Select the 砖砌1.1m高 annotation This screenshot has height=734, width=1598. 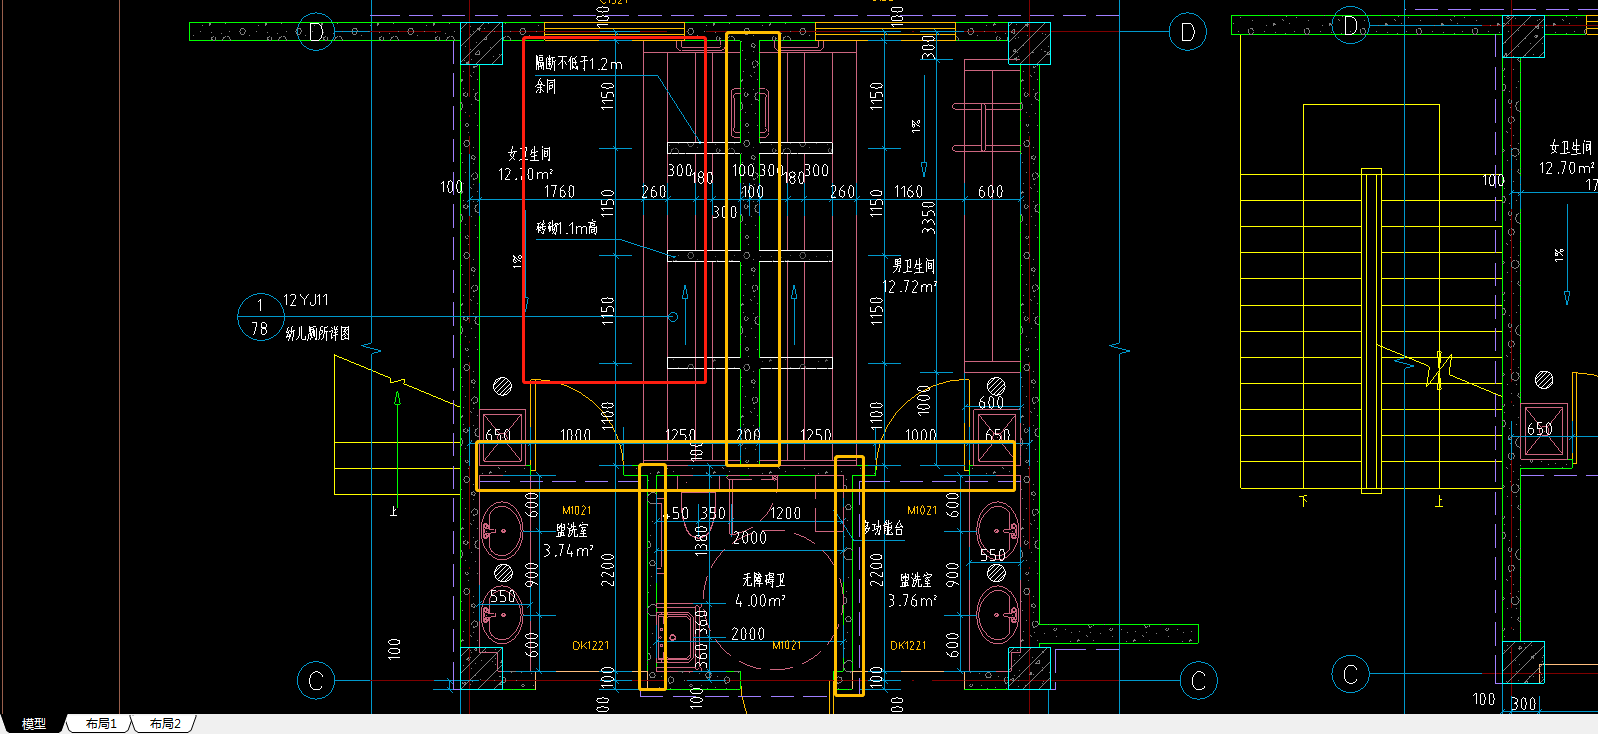click(567, 228)
